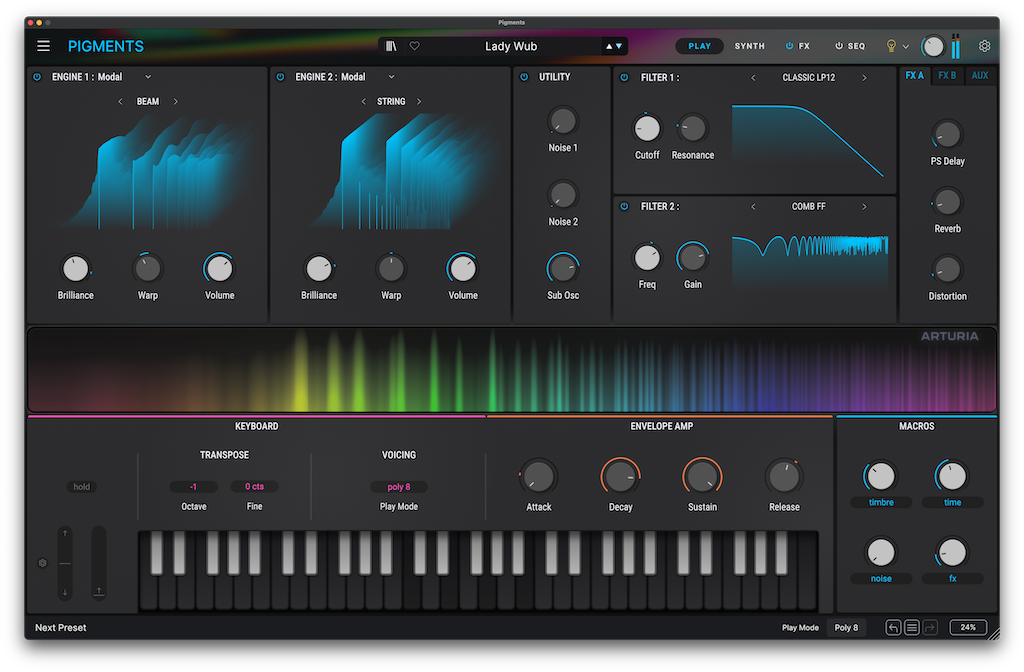
Task: Click the modulation wheel
Action: tap(99, 563)
